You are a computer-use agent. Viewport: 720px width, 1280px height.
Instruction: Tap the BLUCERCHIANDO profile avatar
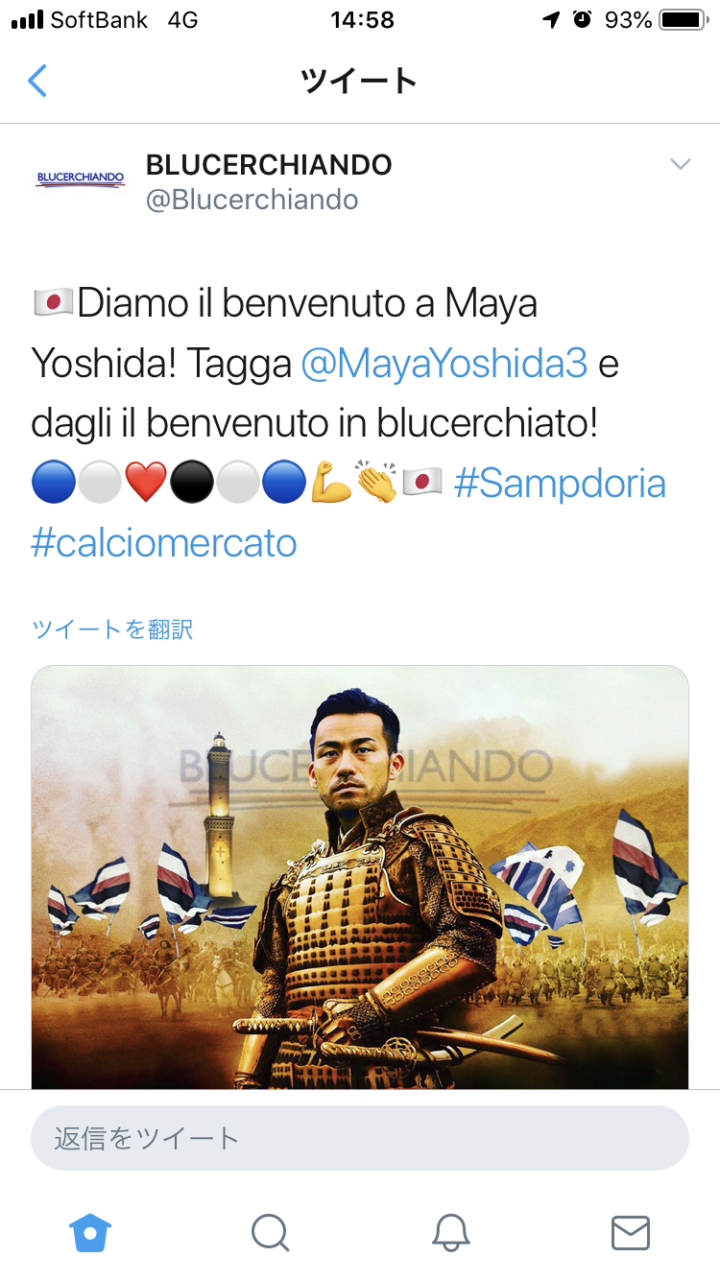click(x=80, y=180)
